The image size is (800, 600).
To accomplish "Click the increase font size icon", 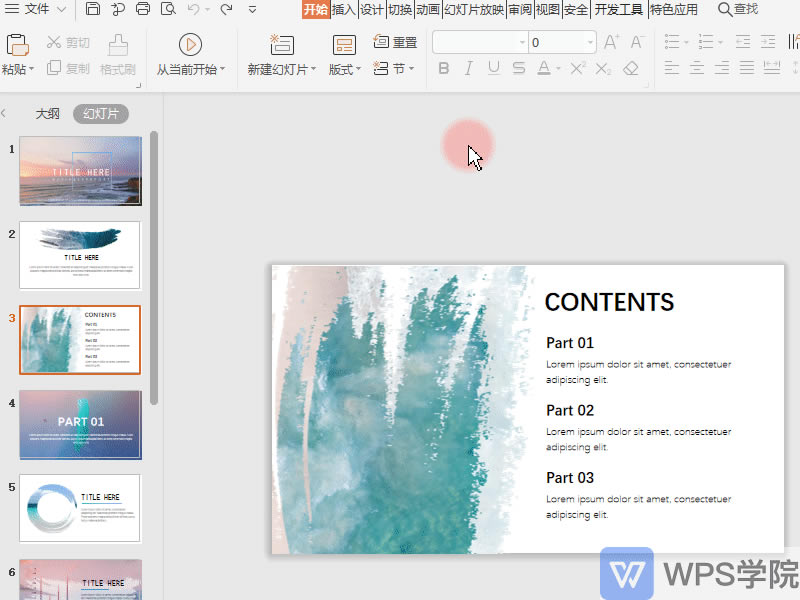I will click(612, 42).
